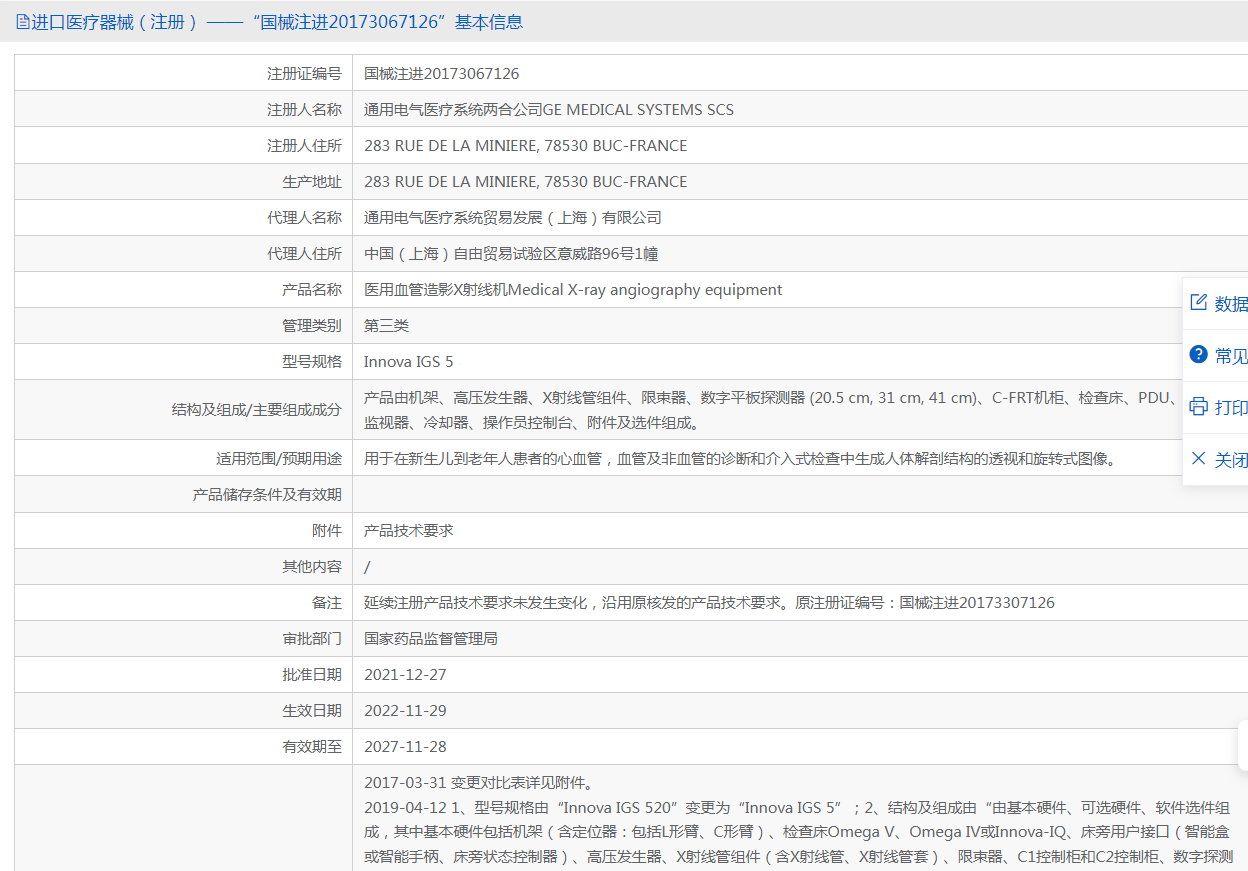1248x871 pixels.
Task: Click the model value Innova IGS 5
Action: point(408,361)
